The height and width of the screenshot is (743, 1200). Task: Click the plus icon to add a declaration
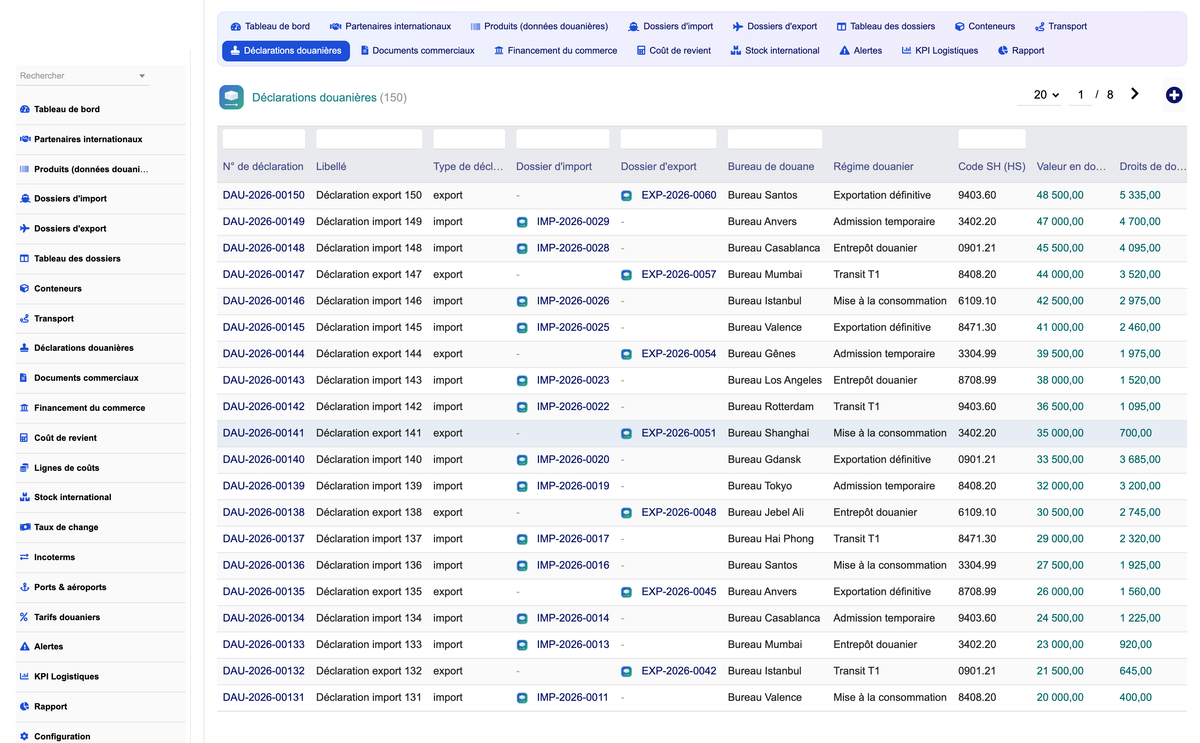click(1174, 95)
